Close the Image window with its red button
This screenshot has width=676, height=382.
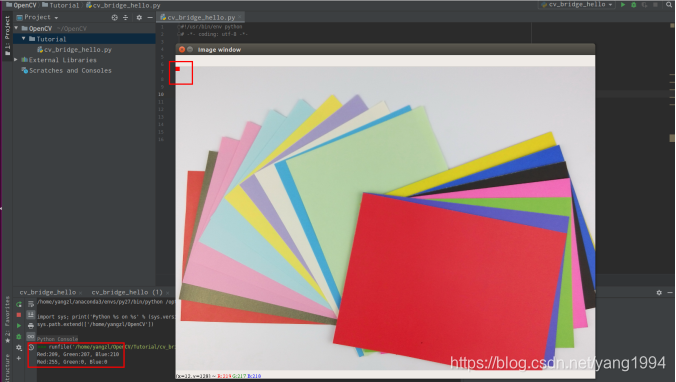pyautogui.click(x=182, y=49)
